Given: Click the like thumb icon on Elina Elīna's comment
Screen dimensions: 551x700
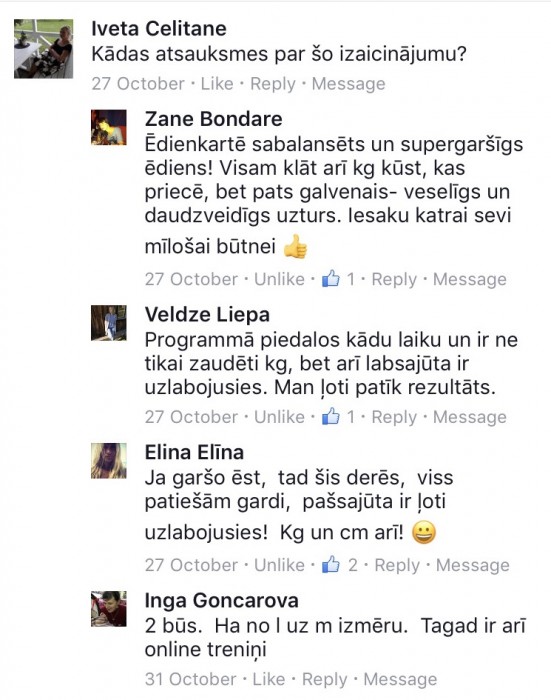Looking at the screenshot, I should click(x=330, y=564).
